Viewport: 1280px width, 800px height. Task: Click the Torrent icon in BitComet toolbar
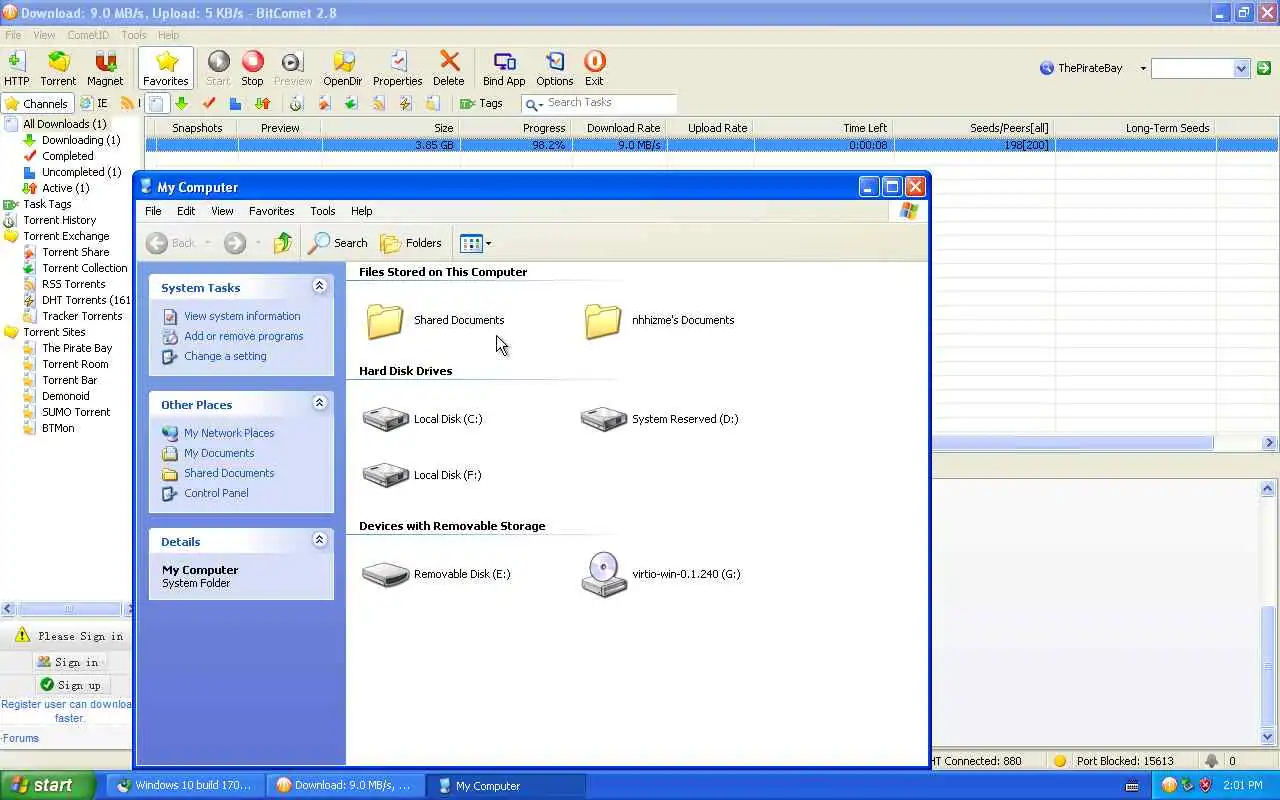pyautogui.click(x=58, y=68)
